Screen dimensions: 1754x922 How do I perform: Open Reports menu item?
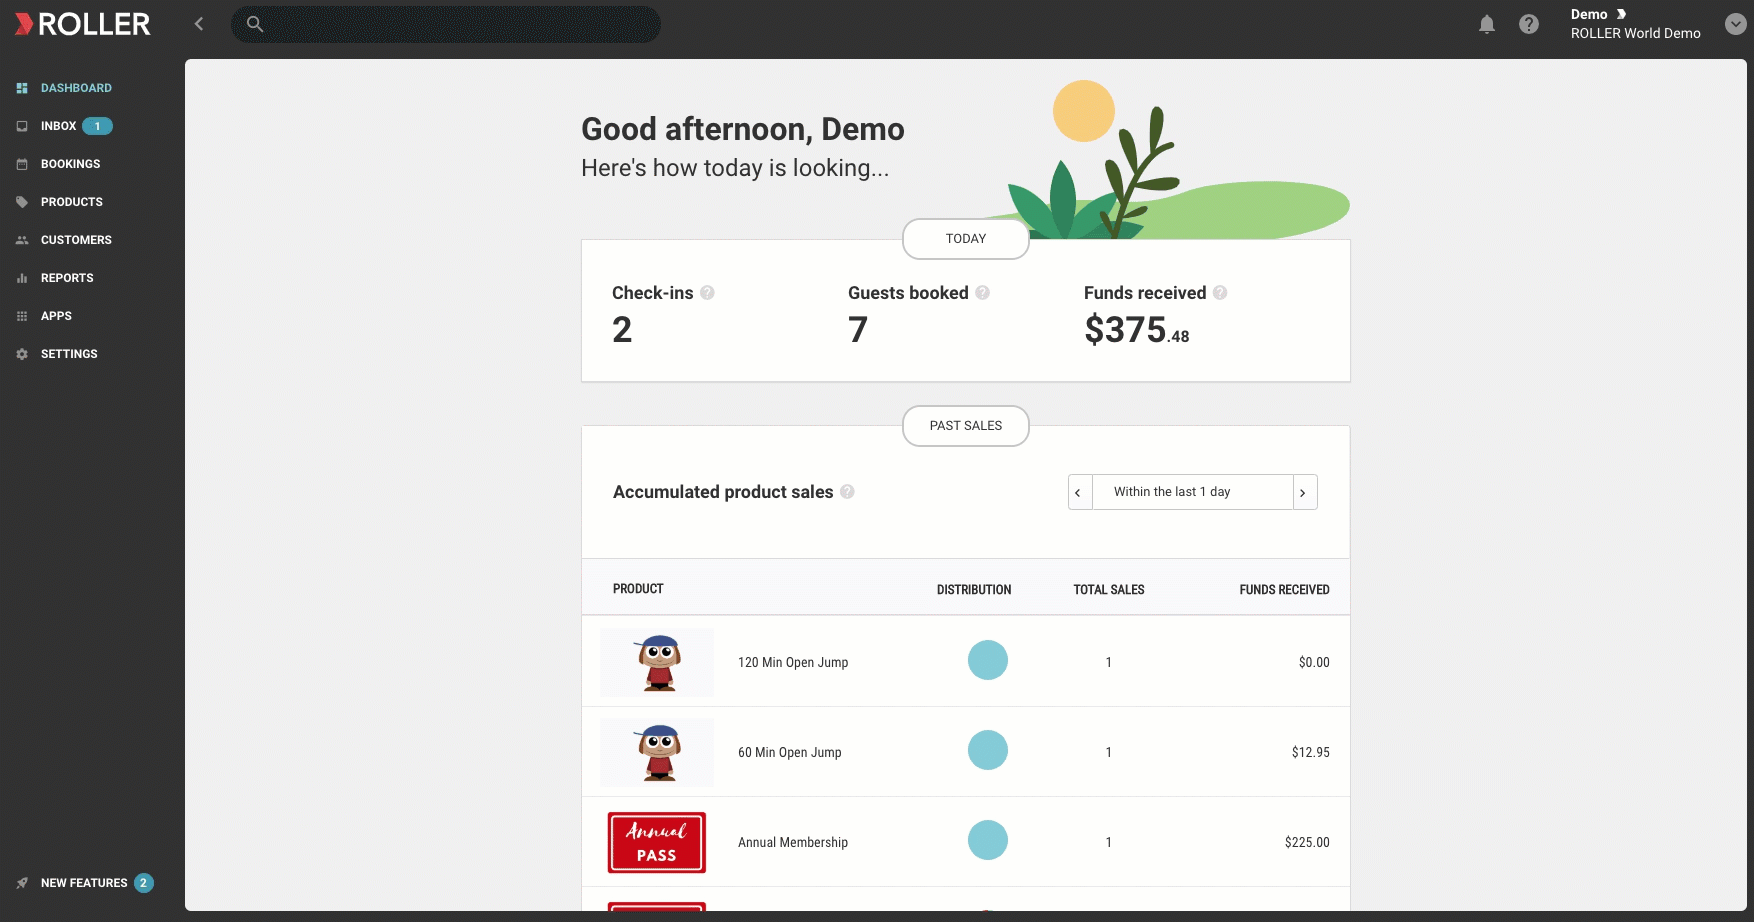67,278
